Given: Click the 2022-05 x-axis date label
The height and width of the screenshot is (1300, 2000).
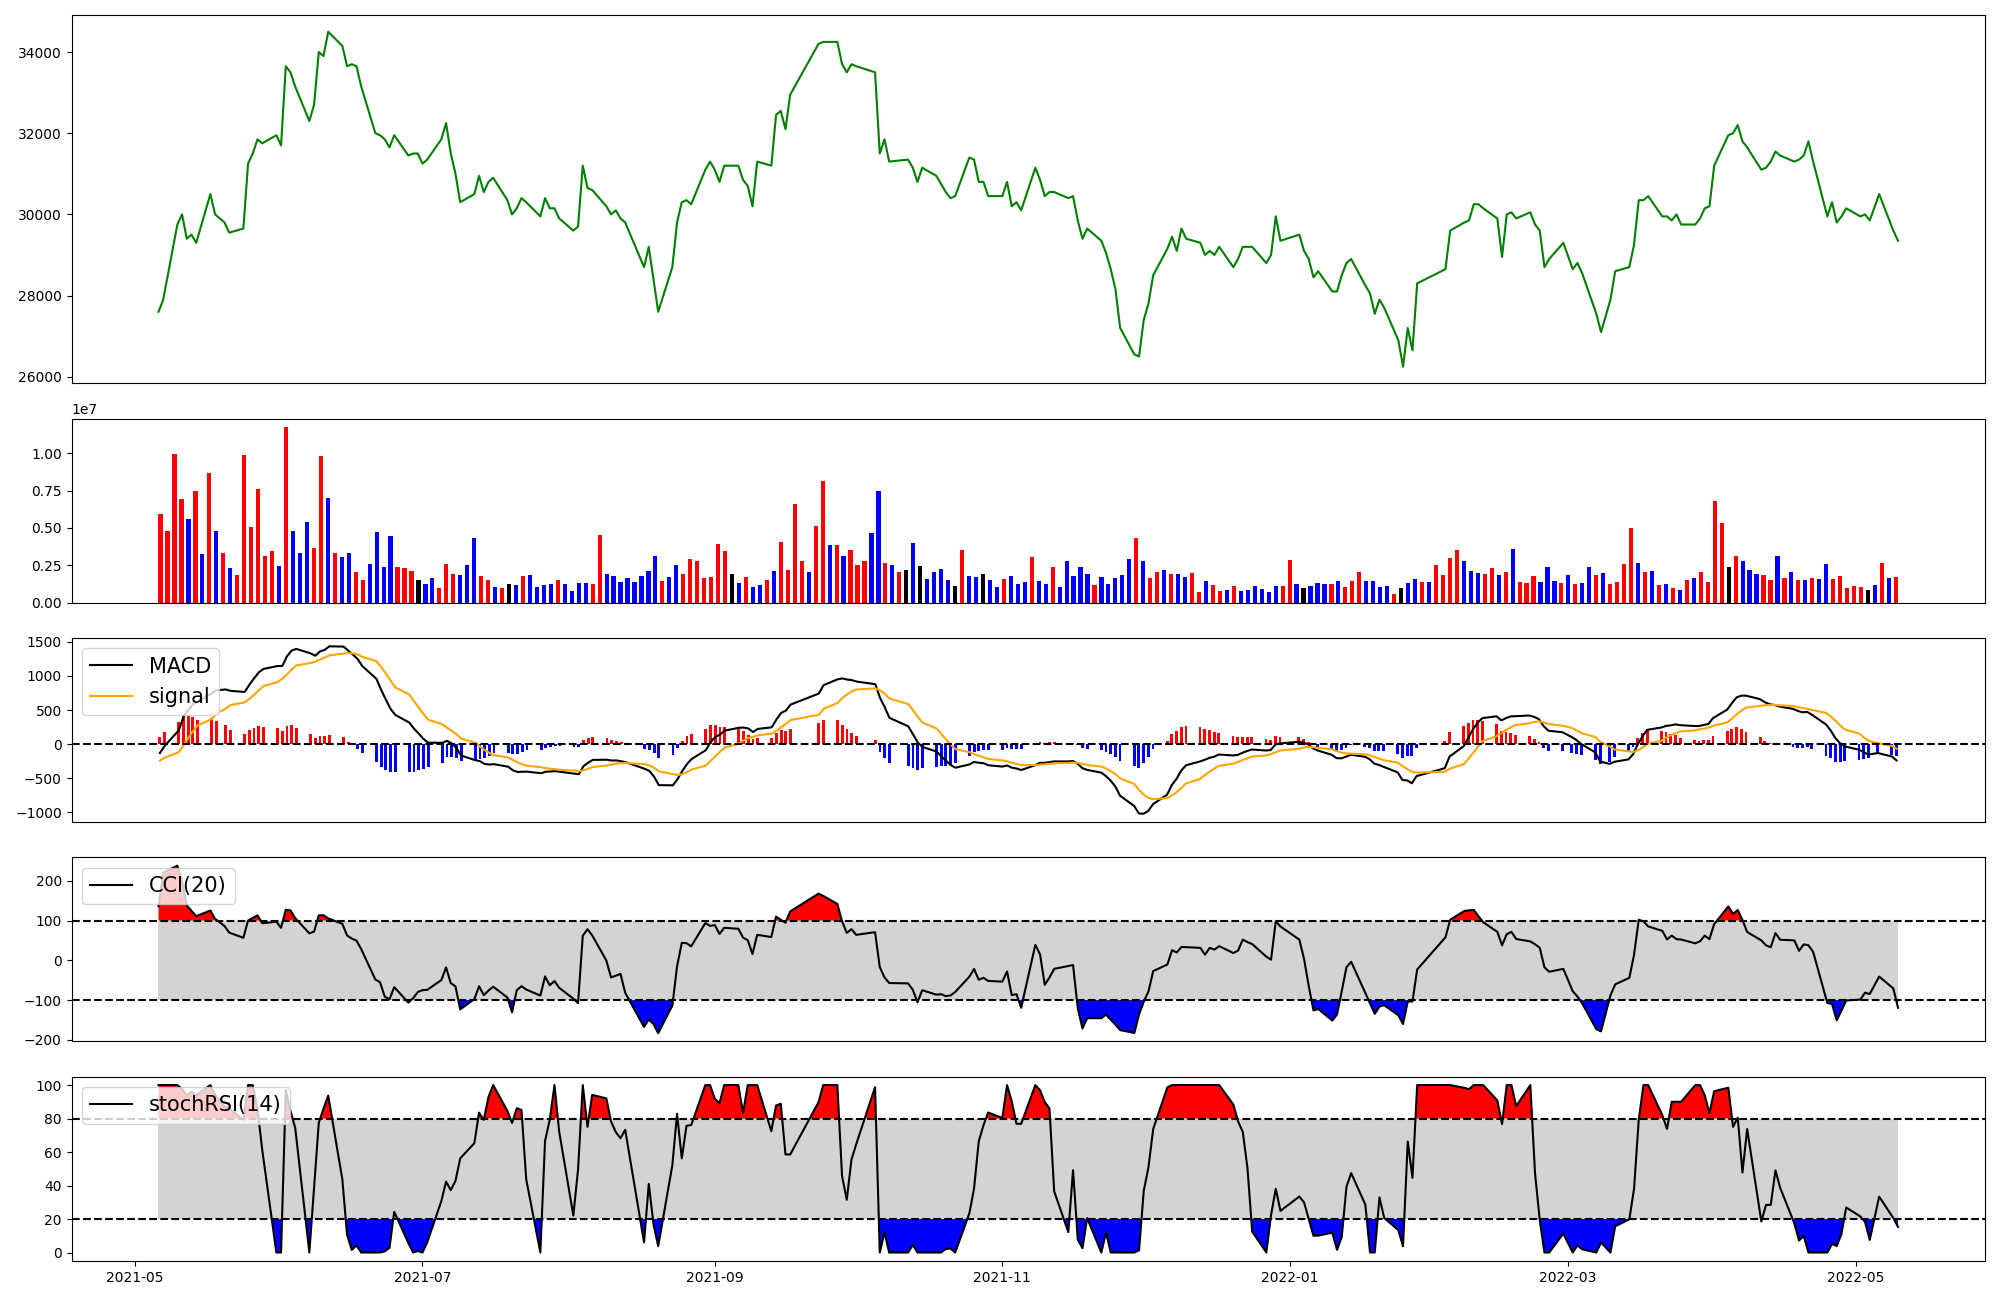Looking at the screenshot, I should point(1856,1277).
